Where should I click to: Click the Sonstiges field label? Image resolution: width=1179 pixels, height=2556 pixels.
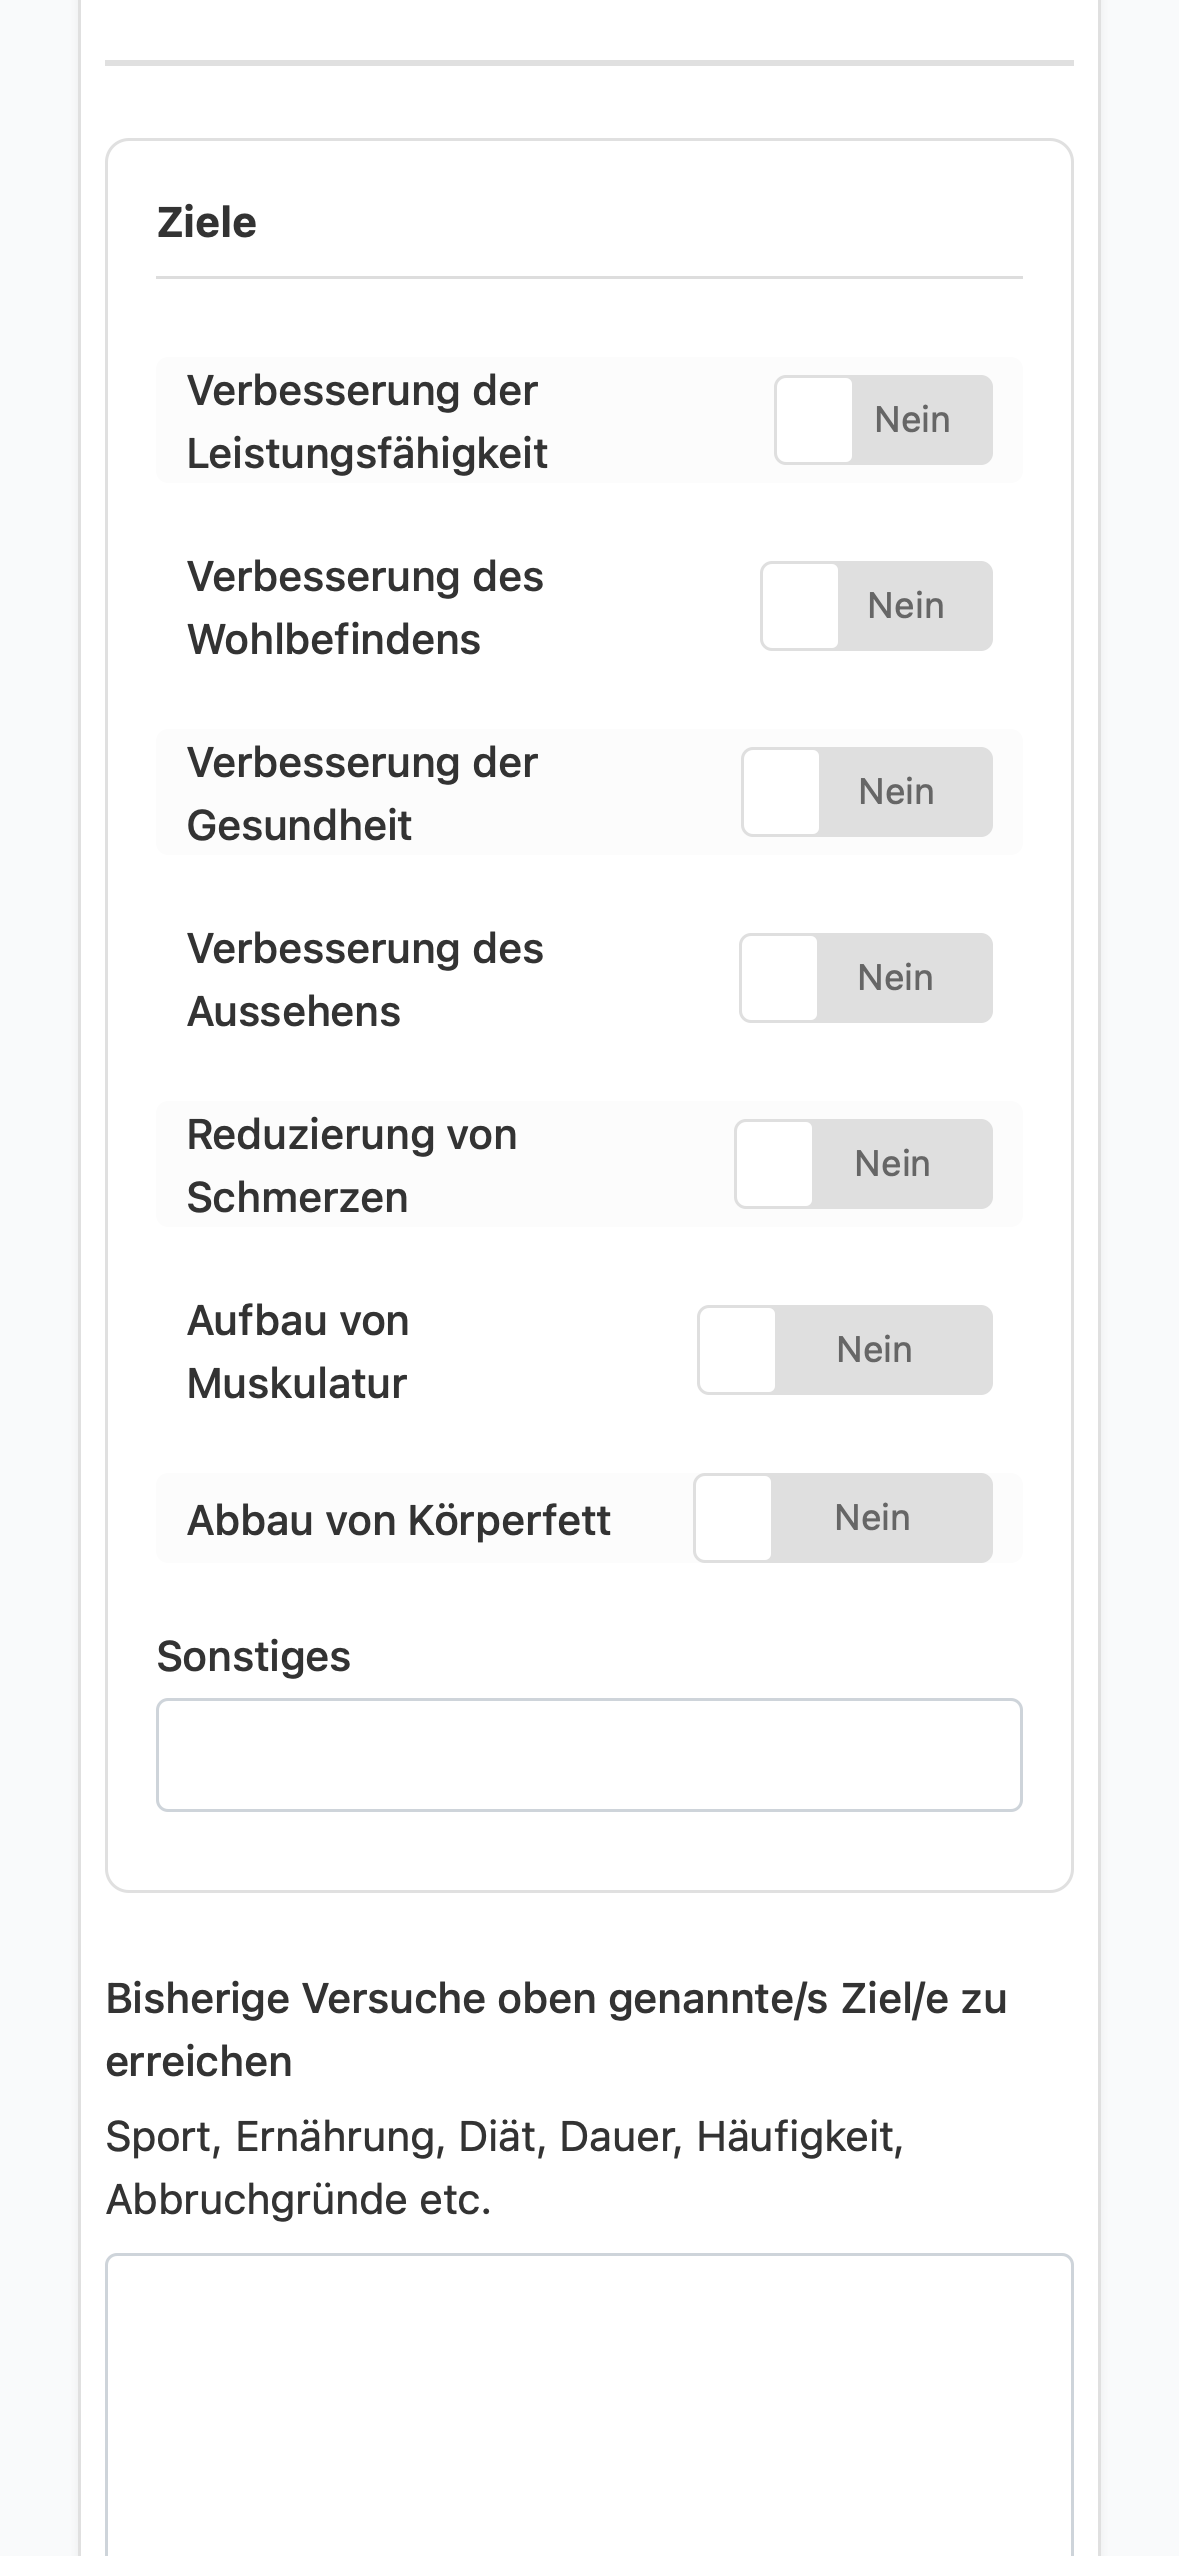point(254,1657)
